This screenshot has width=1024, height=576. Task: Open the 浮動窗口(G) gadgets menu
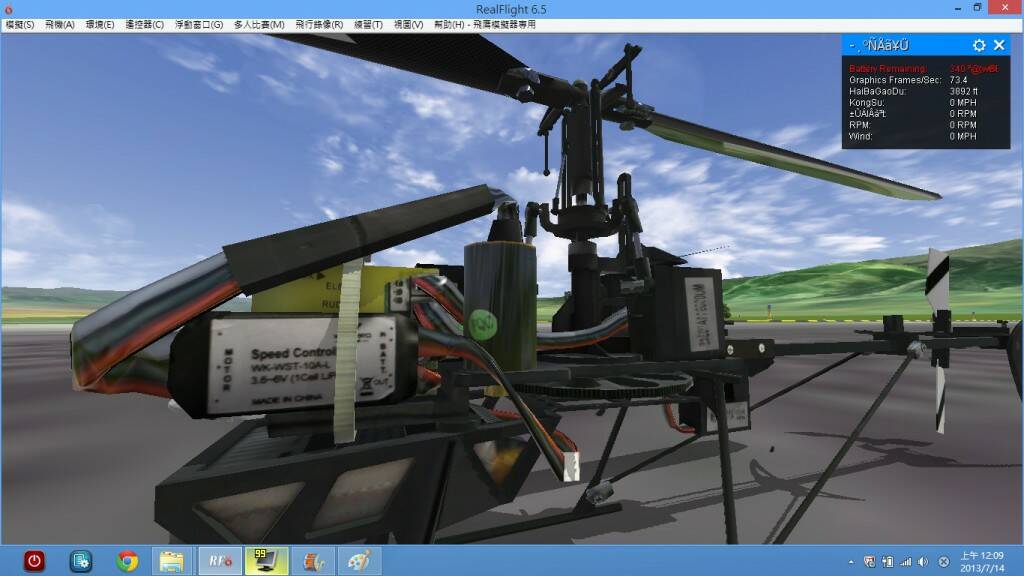point(199,25)
